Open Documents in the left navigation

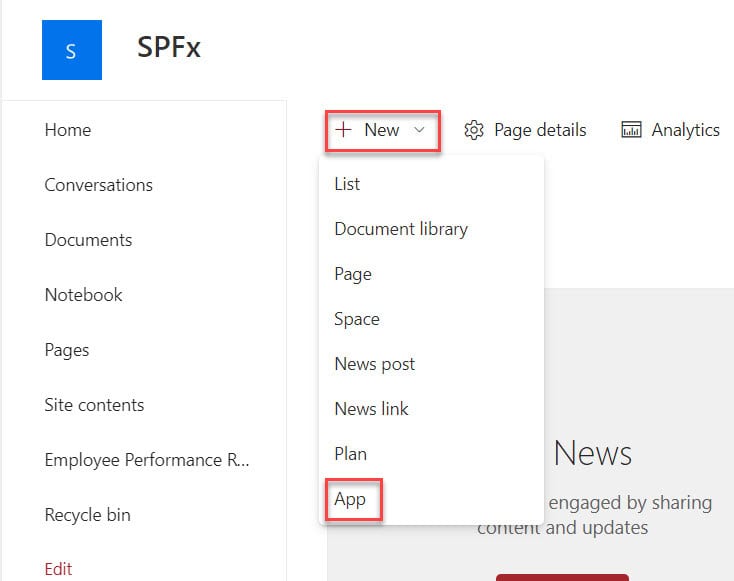pos(88,240)
